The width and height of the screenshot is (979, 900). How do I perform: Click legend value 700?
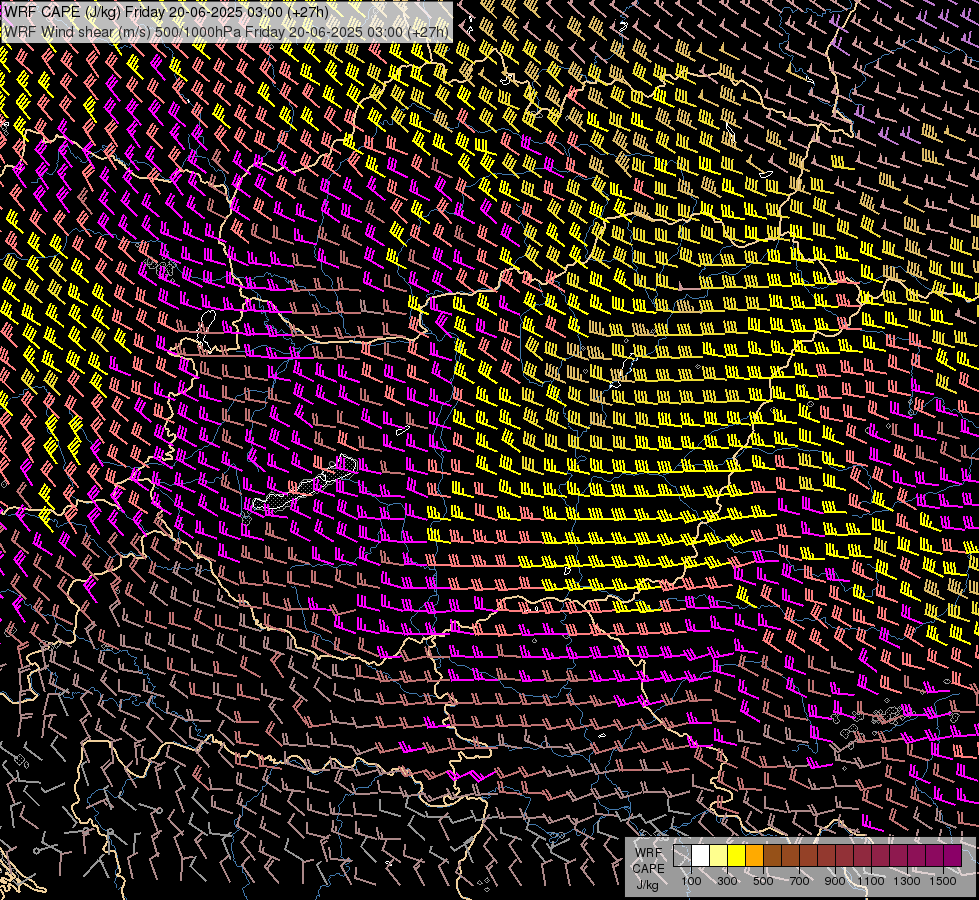tap(799, 881)
